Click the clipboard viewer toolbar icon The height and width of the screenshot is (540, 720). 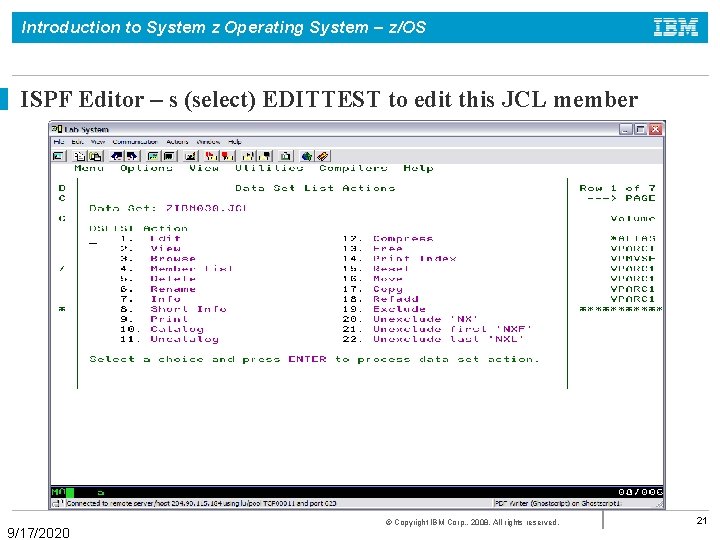[x=286, y=156]
